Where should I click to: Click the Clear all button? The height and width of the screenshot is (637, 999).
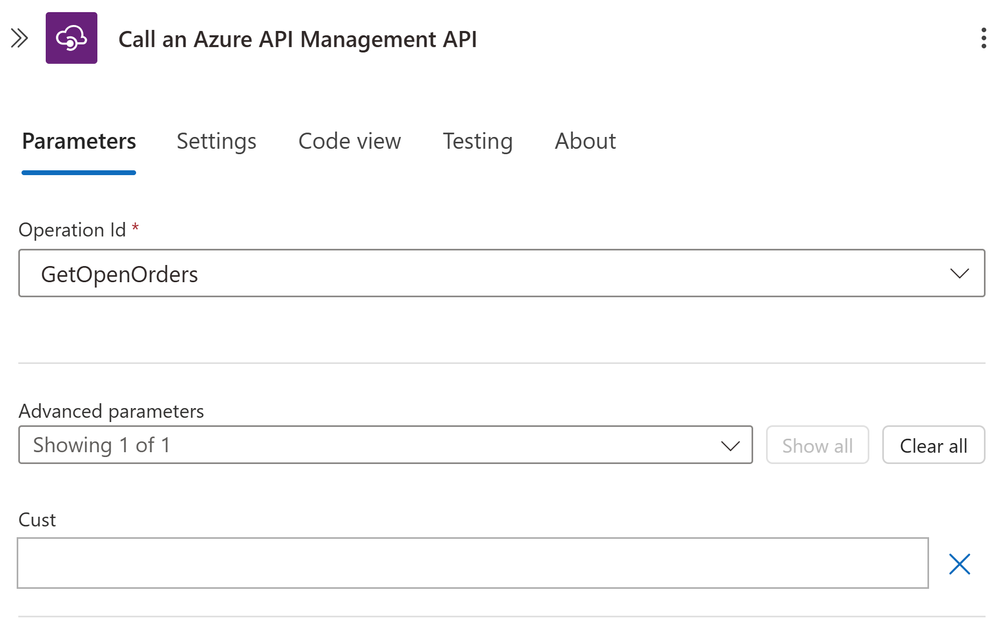(x=933, y=445)
